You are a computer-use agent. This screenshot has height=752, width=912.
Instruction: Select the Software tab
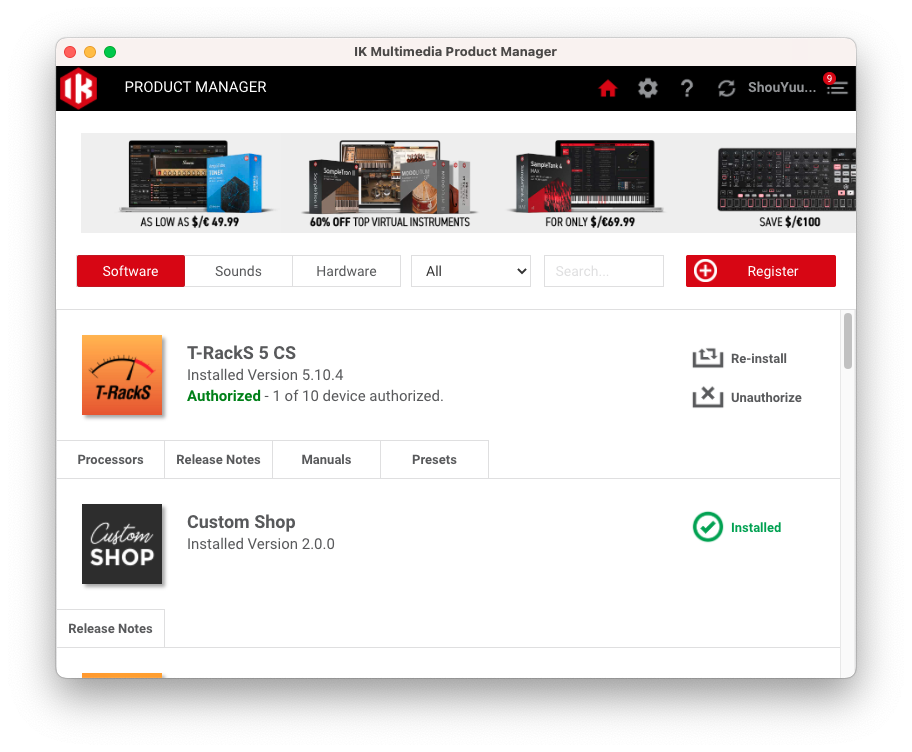tap(131, 271)
